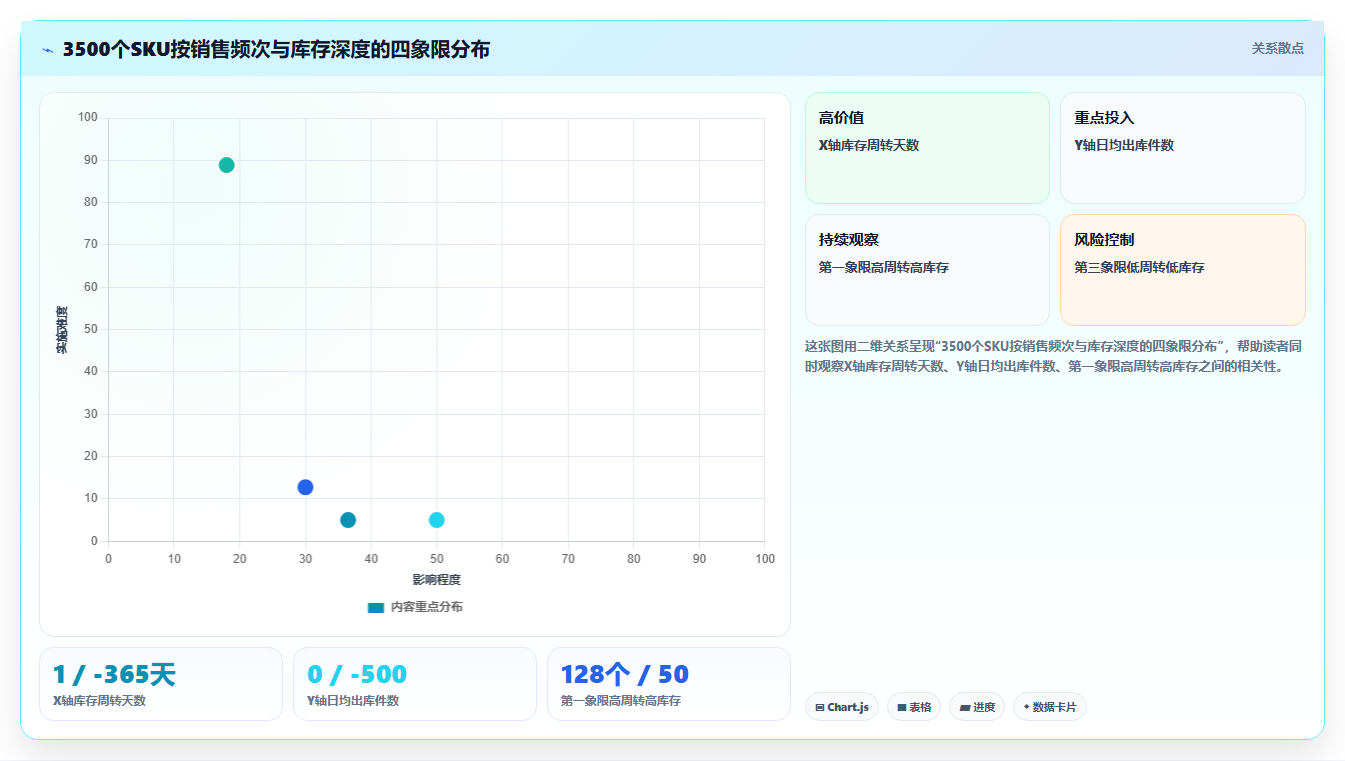
Task: Click the 关系散点 label in the header
Action: click(x=1278, y=48)
